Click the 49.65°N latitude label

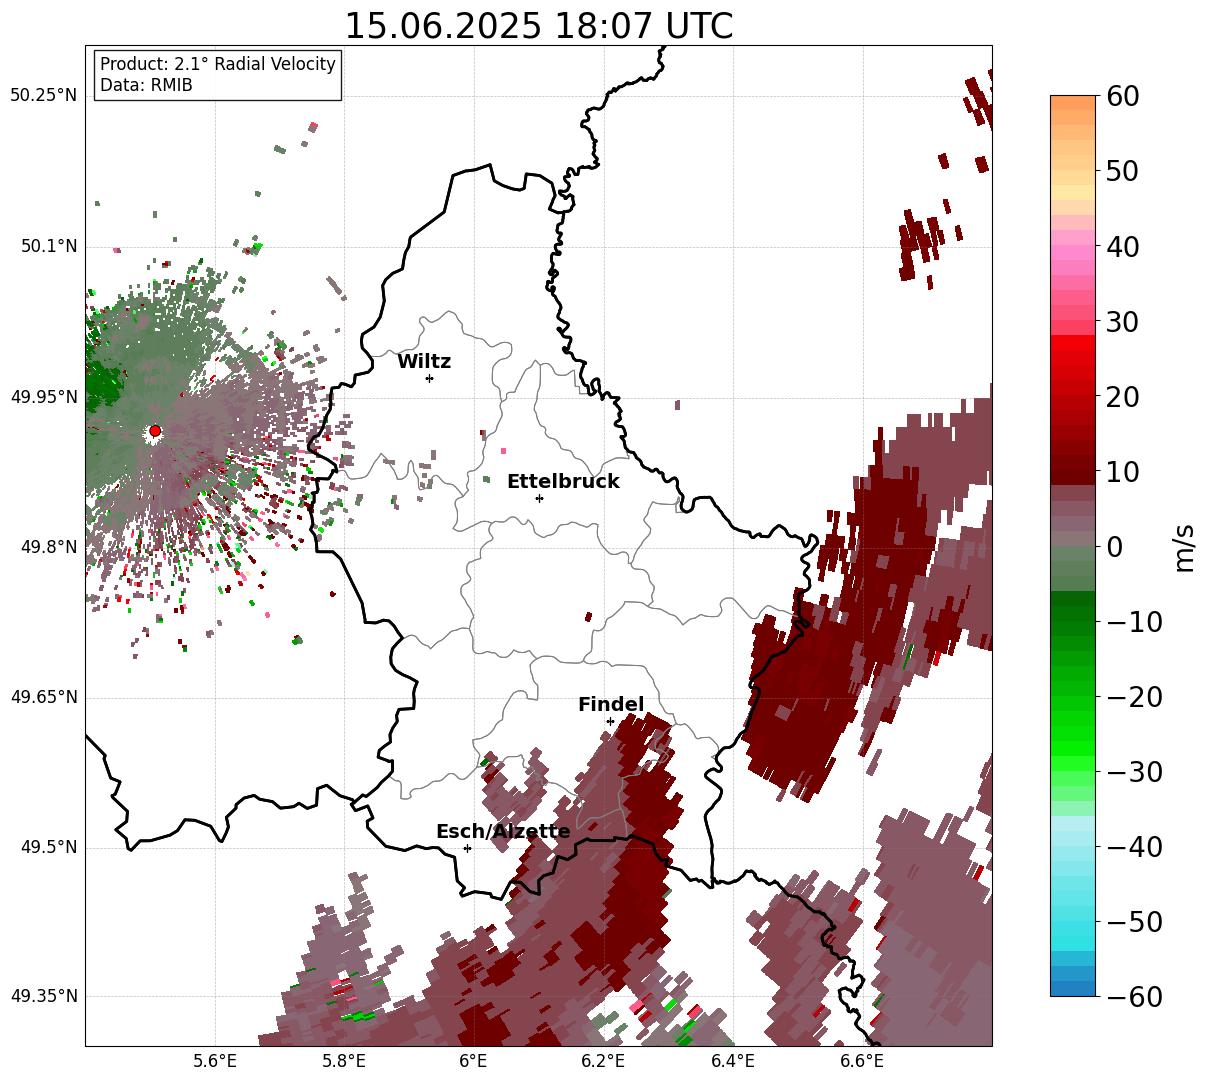[x=44, y=697]
